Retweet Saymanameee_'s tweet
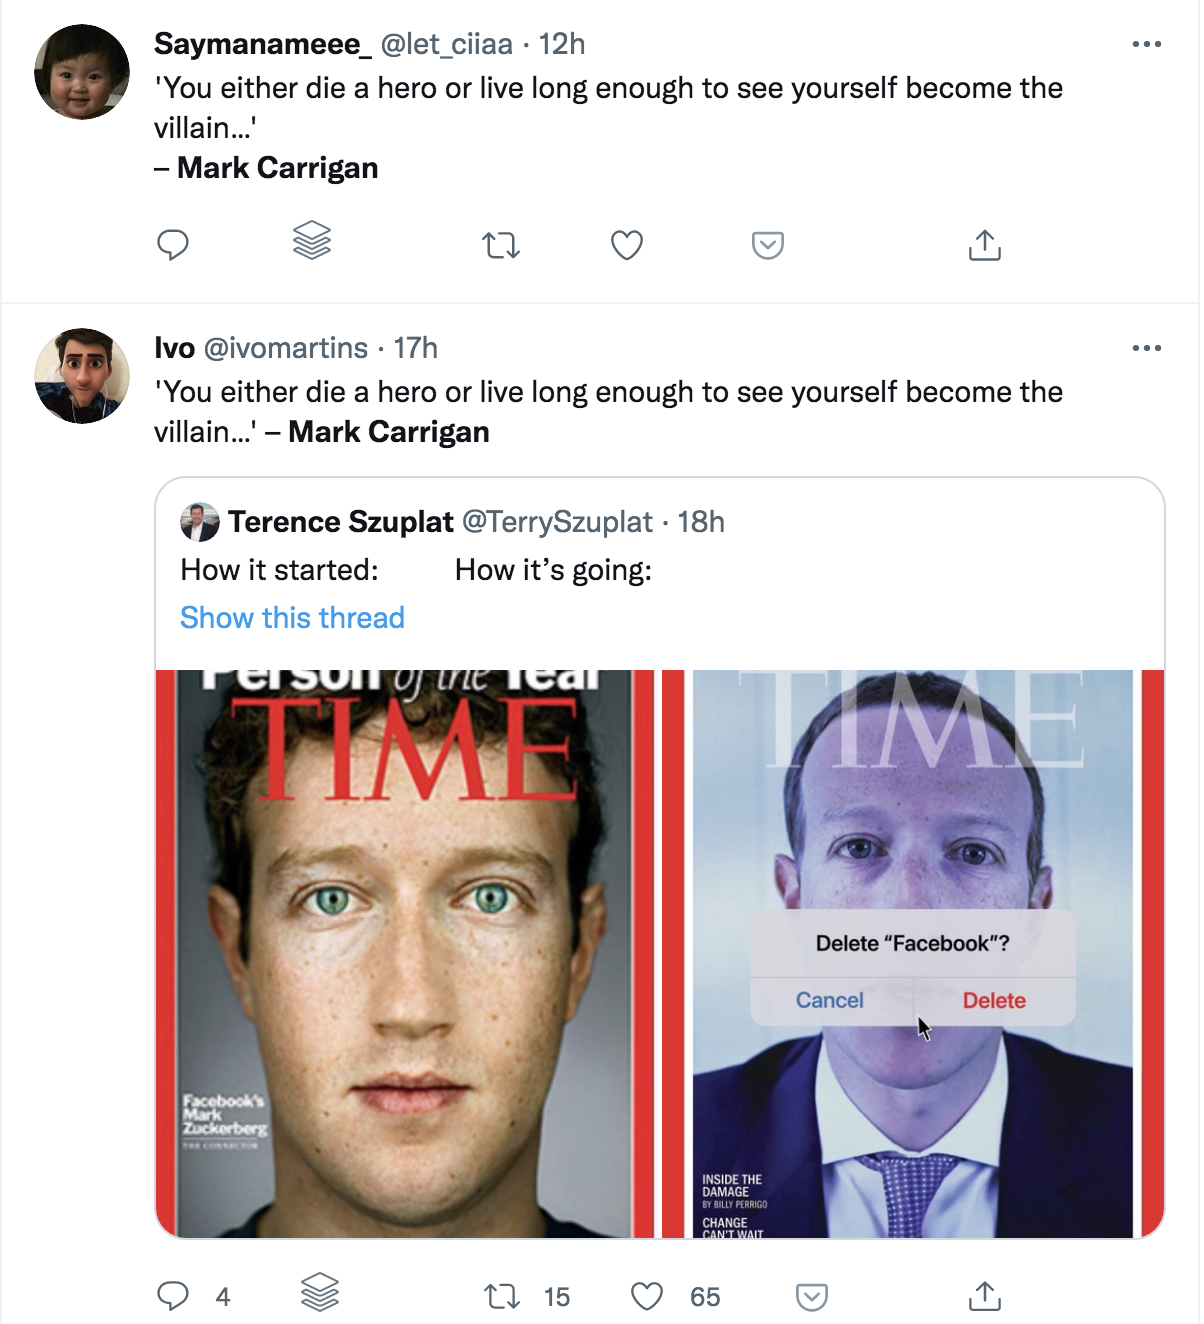This screenshot has width=1204, height=1324. pyautogui.click(x=501, y=245)
